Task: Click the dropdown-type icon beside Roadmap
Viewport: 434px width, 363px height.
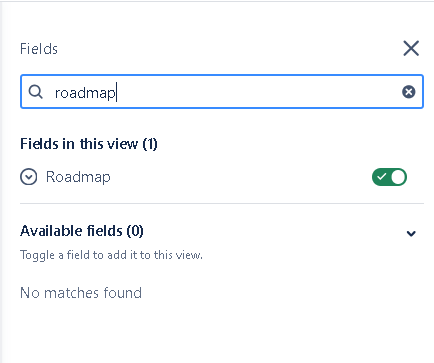Action: point(29,177)
